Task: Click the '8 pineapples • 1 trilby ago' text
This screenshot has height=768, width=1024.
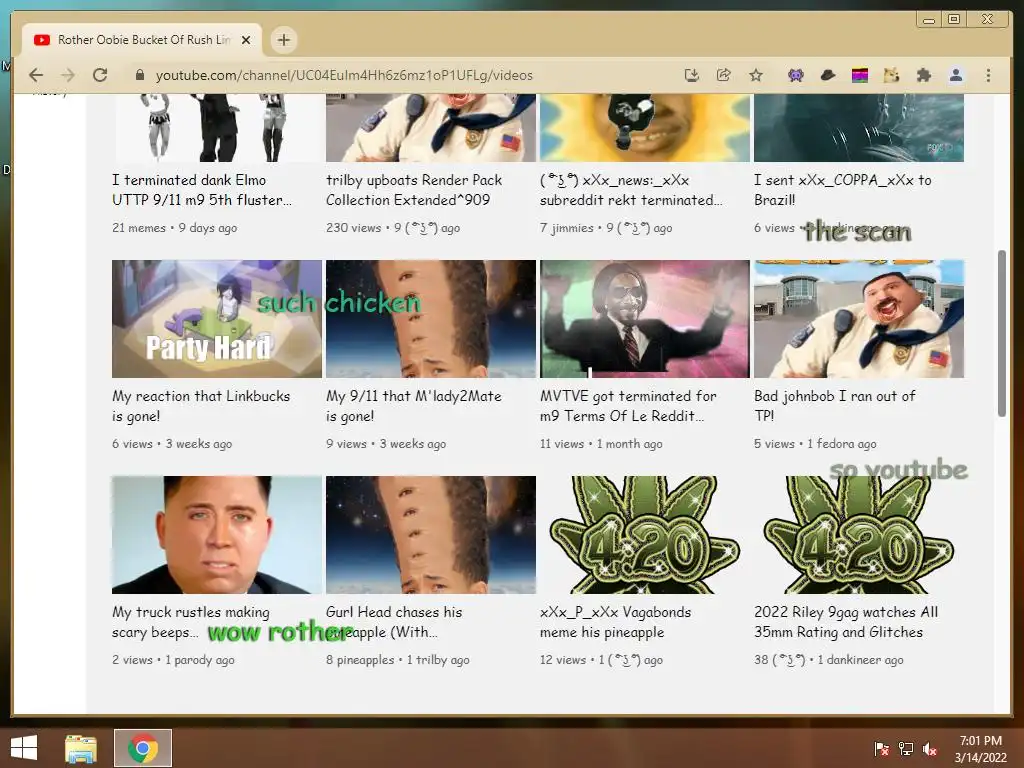Action: (398, 660)
